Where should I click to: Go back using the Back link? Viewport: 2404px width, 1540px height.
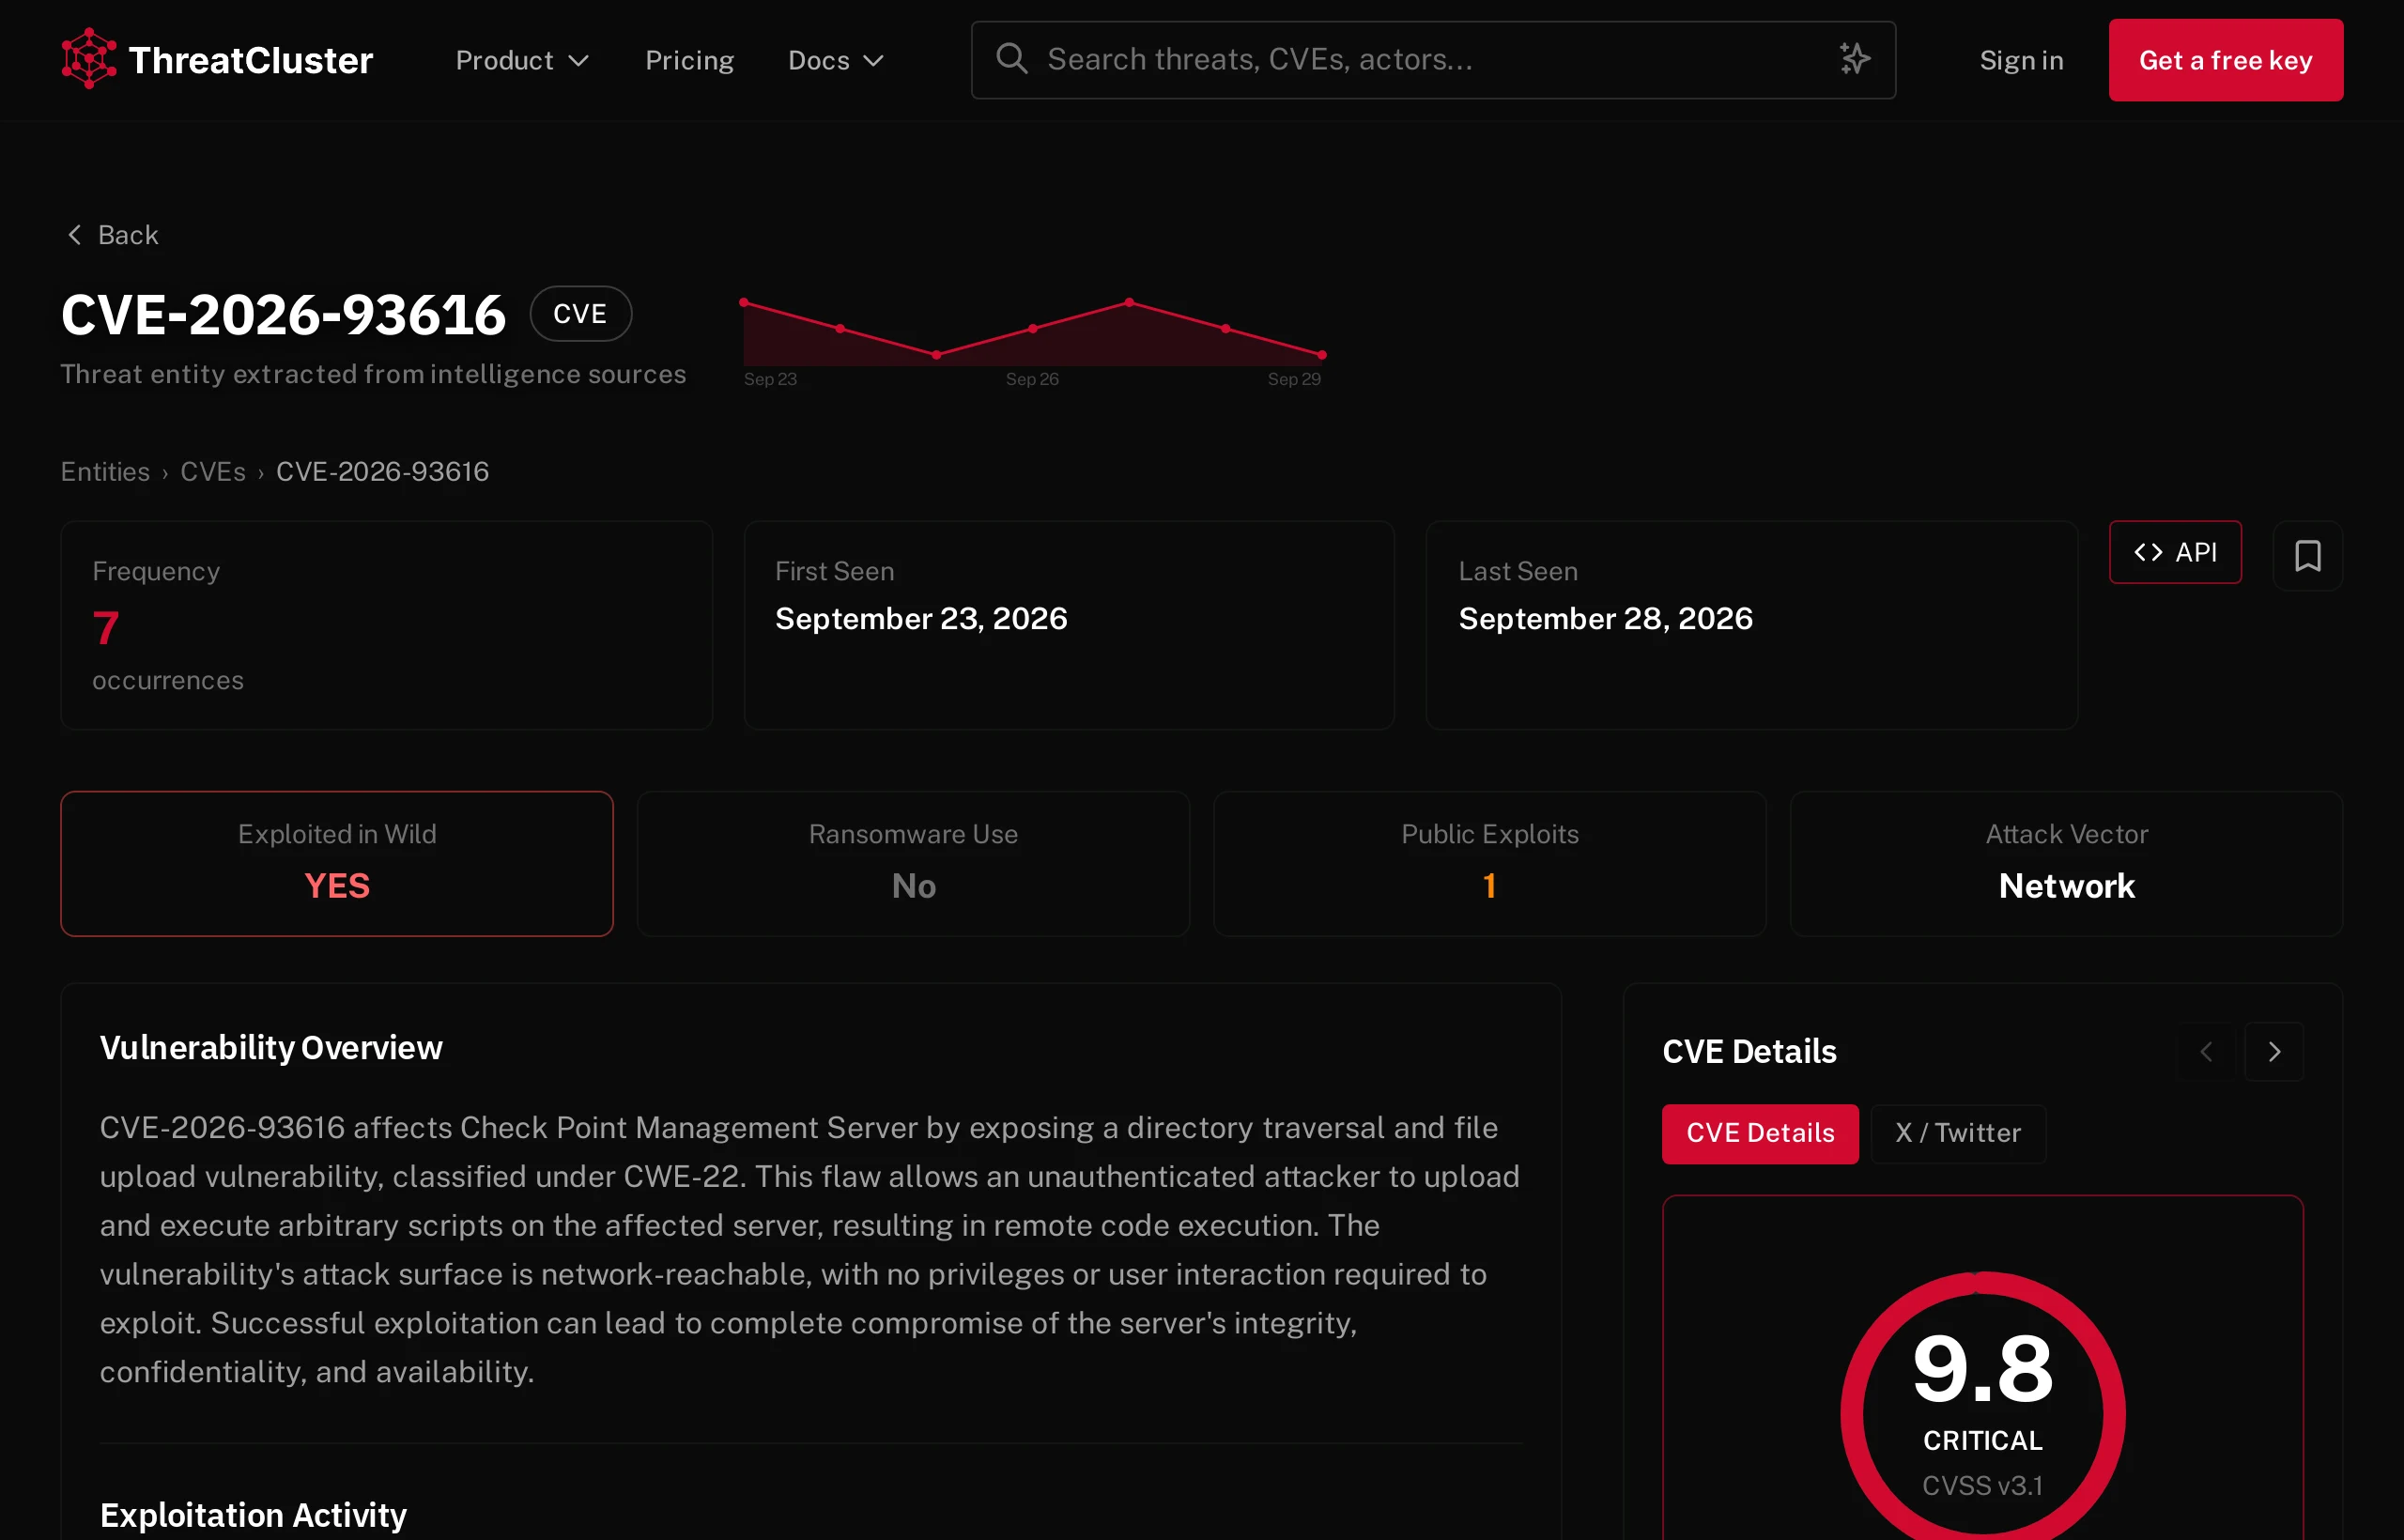113,235
